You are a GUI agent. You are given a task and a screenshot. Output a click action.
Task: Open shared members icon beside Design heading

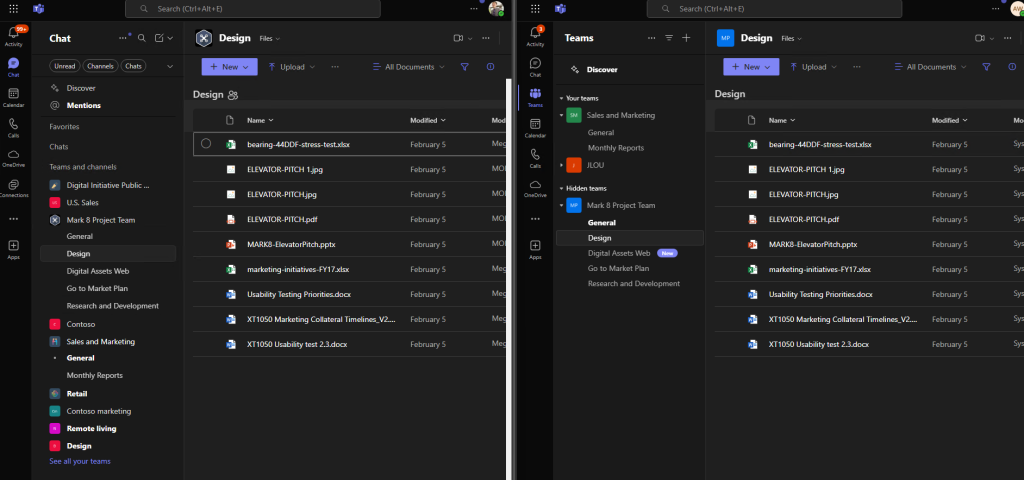pos(232,95)
